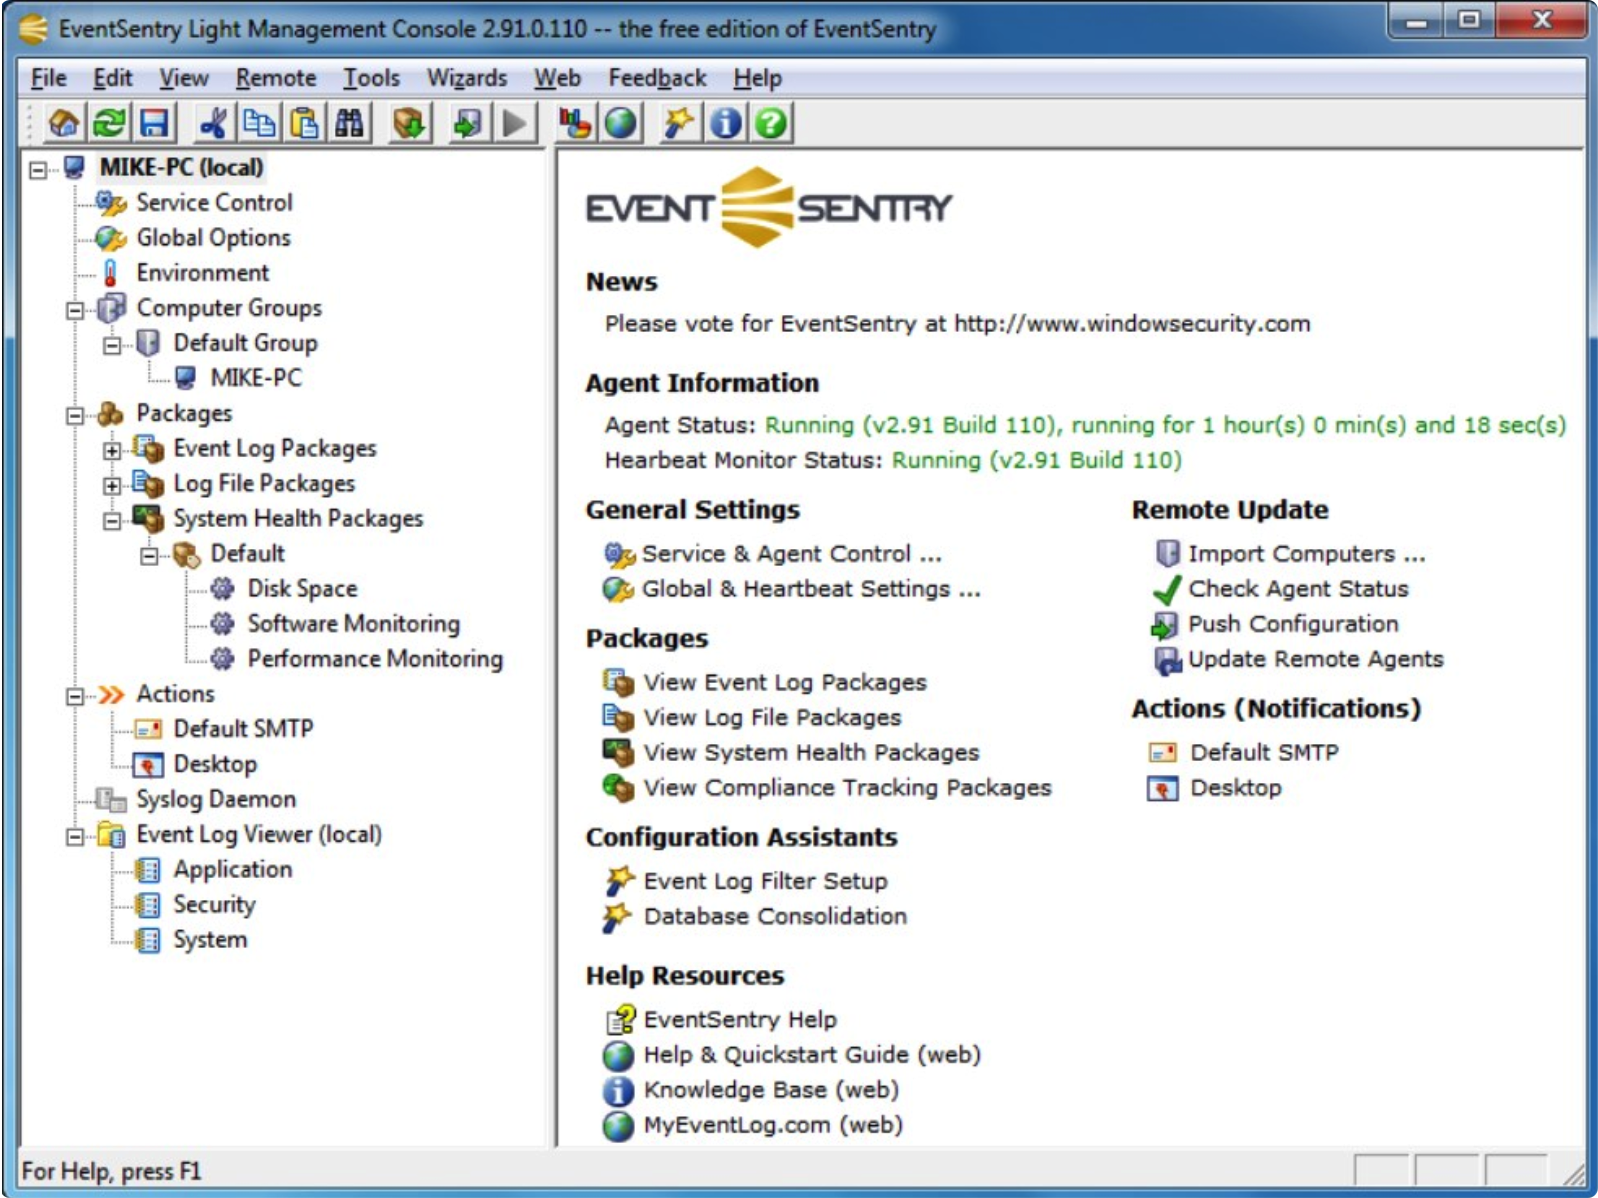1598x1198 pixels.
Task: Open the Edit menu
Action: coord(113,78)
